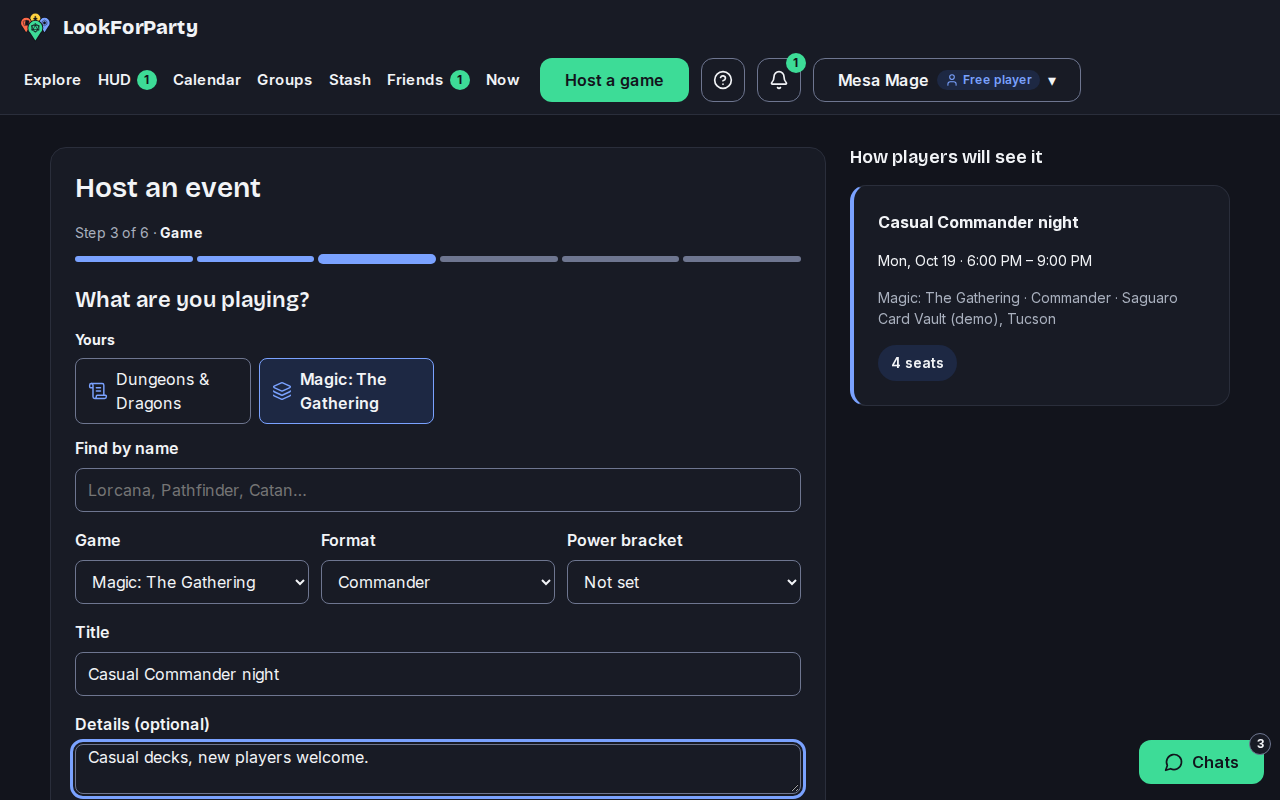The width and height of the screenshot is (1280, 800).
Task: Click the Details text area
Action: click(438, 769)
